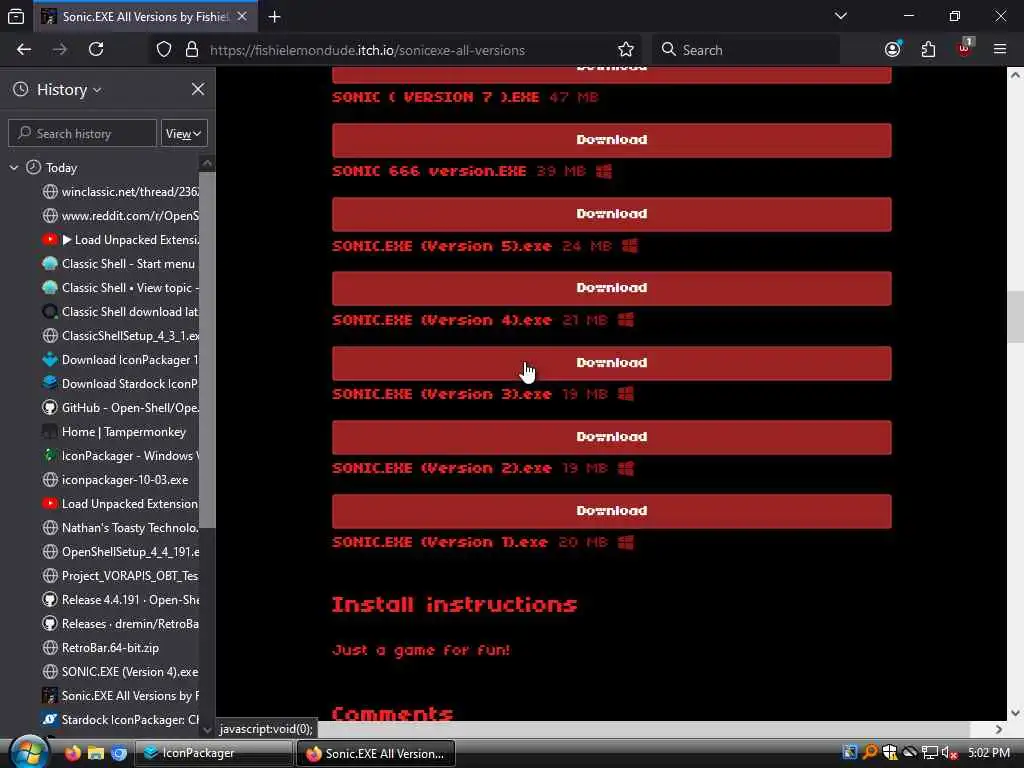Collapse the Today history group

(14, 168)
